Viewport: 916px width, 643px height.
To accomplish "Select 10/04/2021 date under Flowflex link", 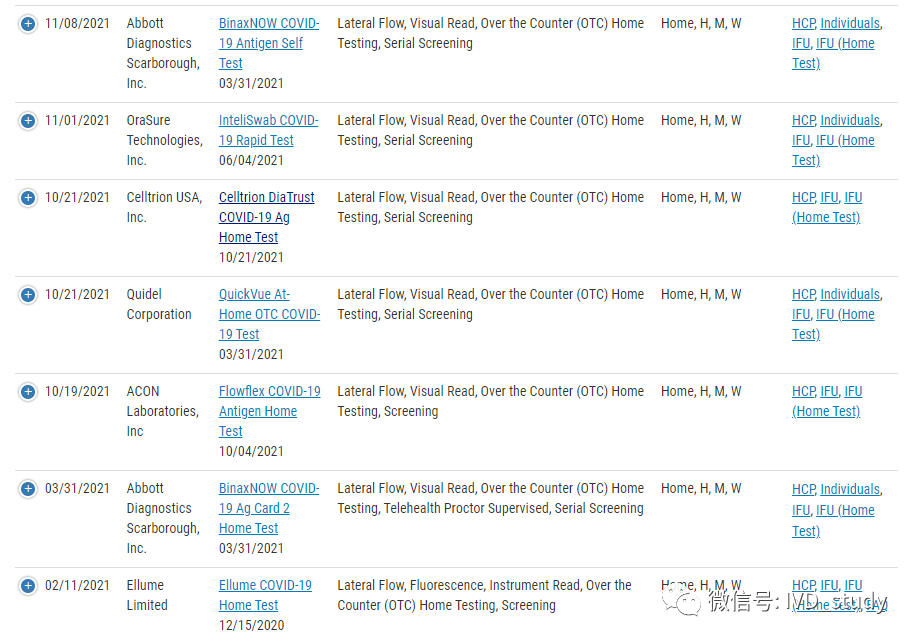I will click(x=251, y=451).
